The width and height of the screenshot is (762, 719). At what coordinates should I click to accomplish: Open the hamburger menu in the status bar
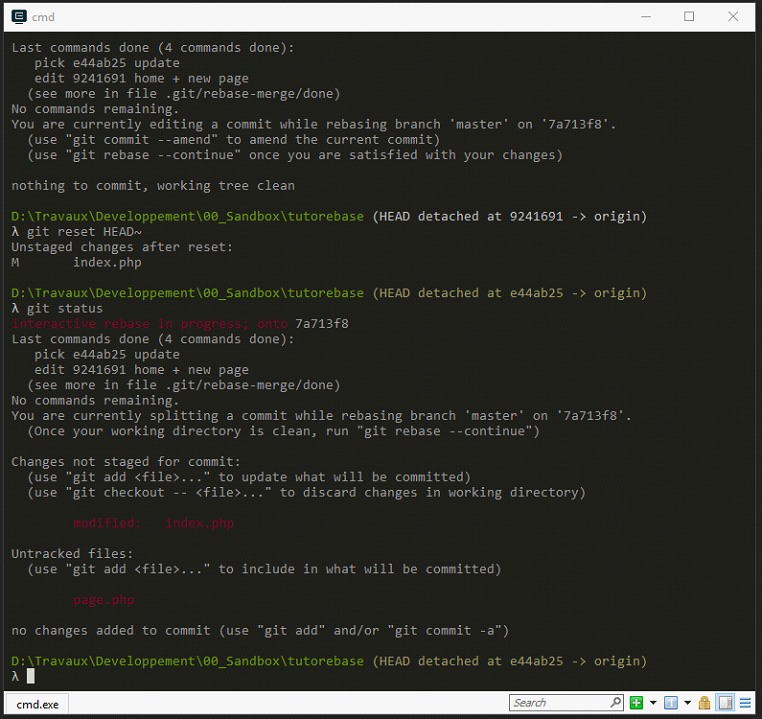click(x=745, y=703)
